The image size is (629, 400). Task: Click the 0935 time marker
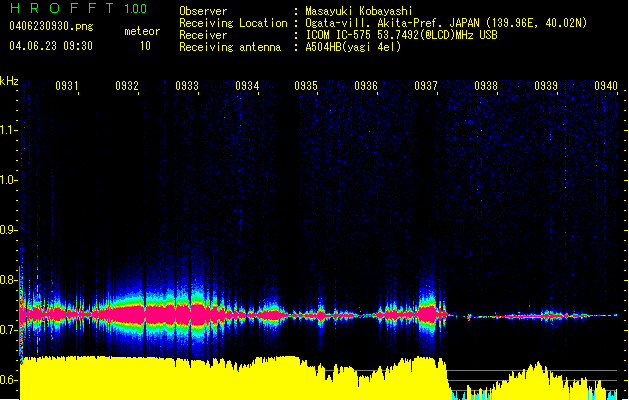pos(306,85)
